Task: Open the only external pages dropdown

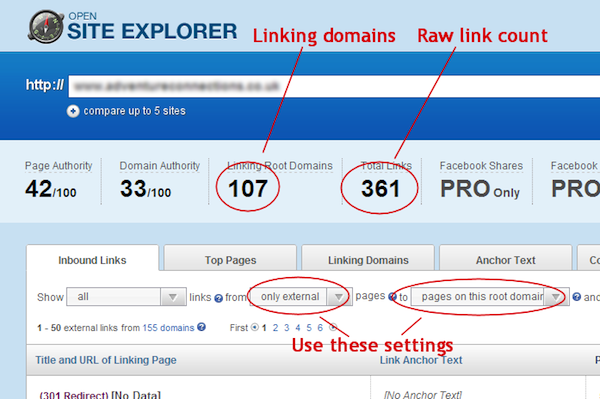Action: (301, 297)
